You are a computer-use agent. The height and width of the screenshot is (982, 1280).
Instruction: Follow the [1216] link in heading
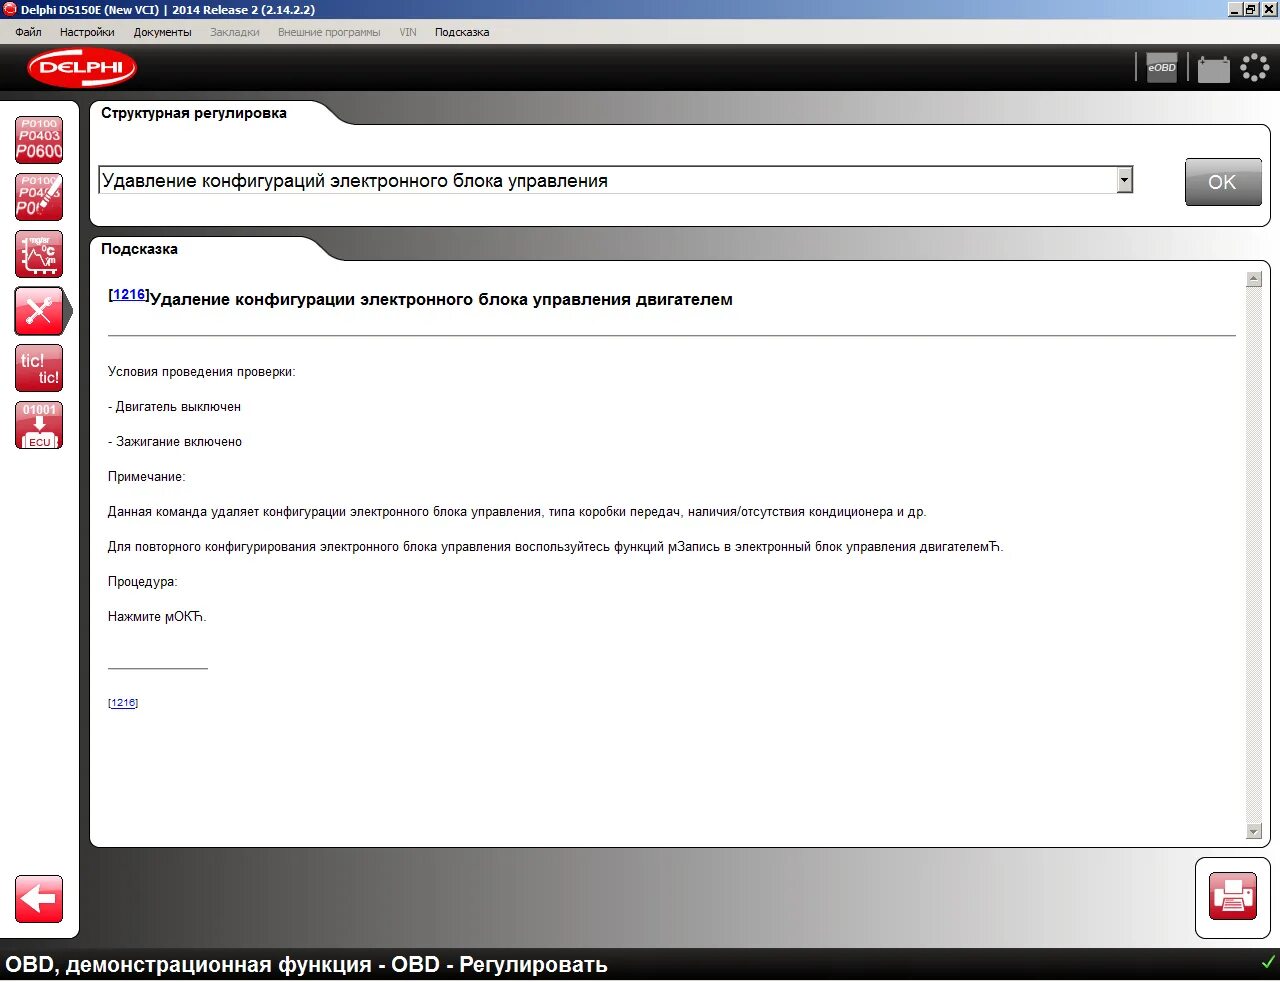(129, 294)
